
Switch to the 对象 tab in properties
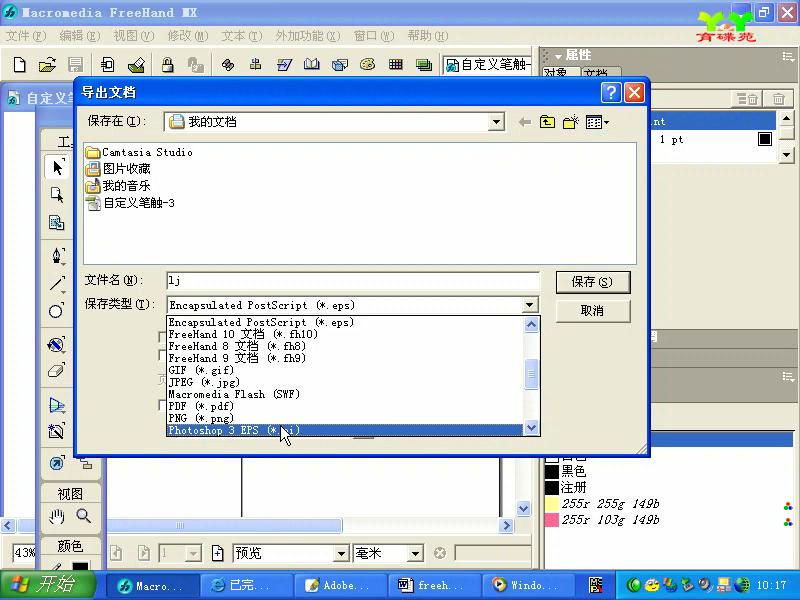560,72
